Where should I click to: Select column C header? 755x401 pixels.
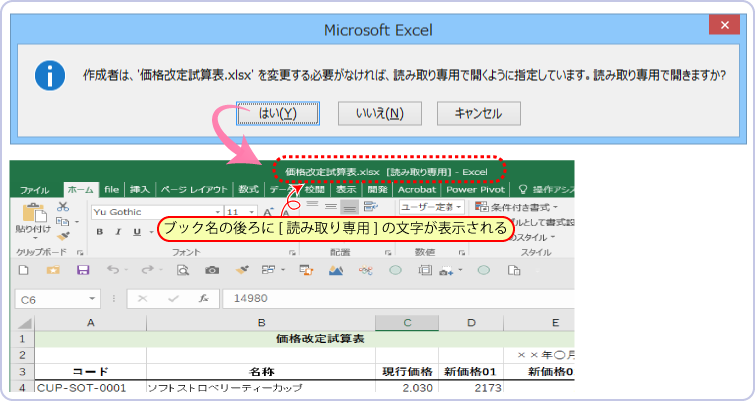(407, 323)
